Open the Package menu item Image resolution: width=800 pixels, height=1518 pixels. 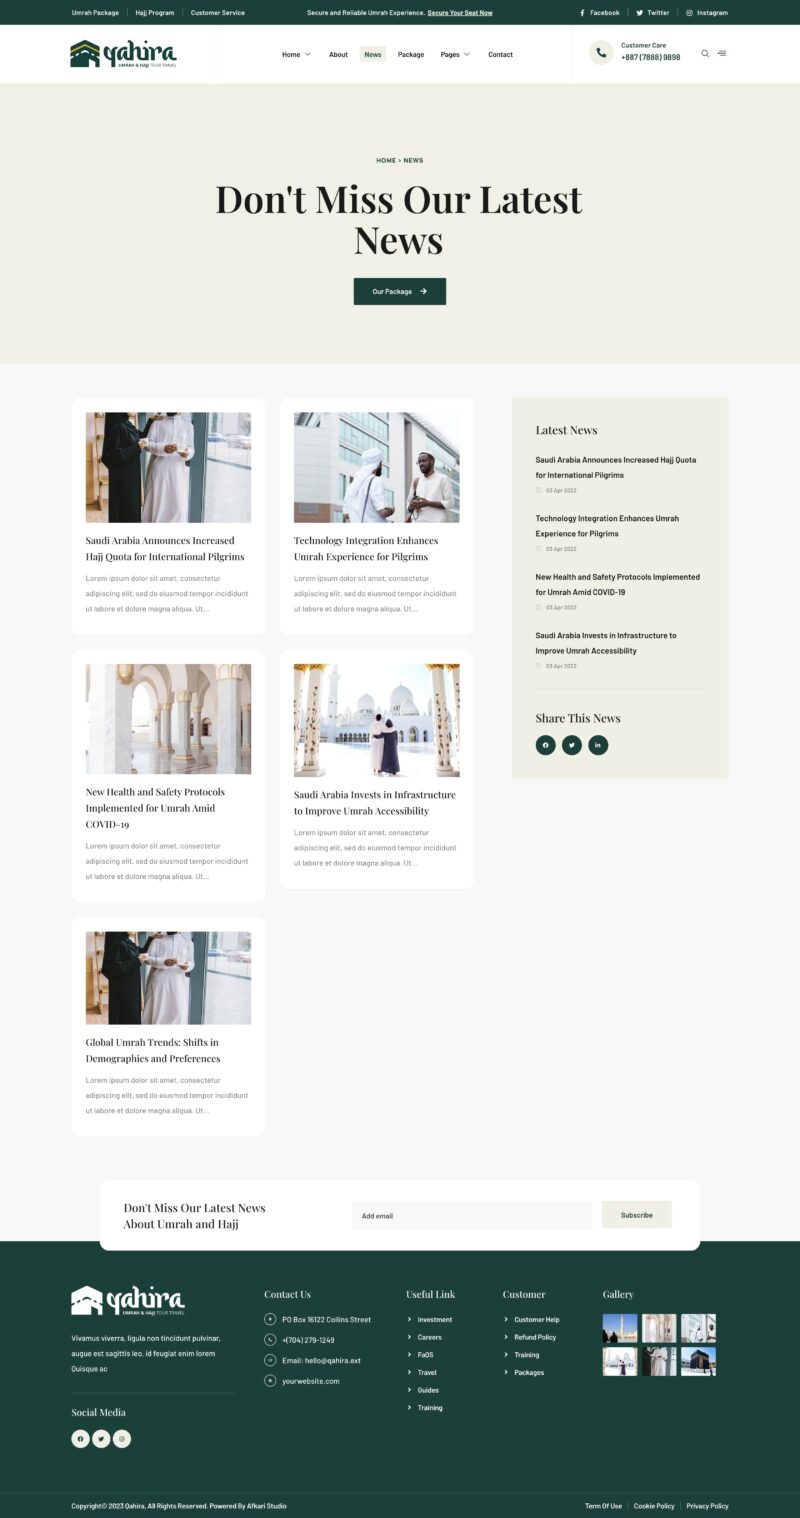(411, 54)
